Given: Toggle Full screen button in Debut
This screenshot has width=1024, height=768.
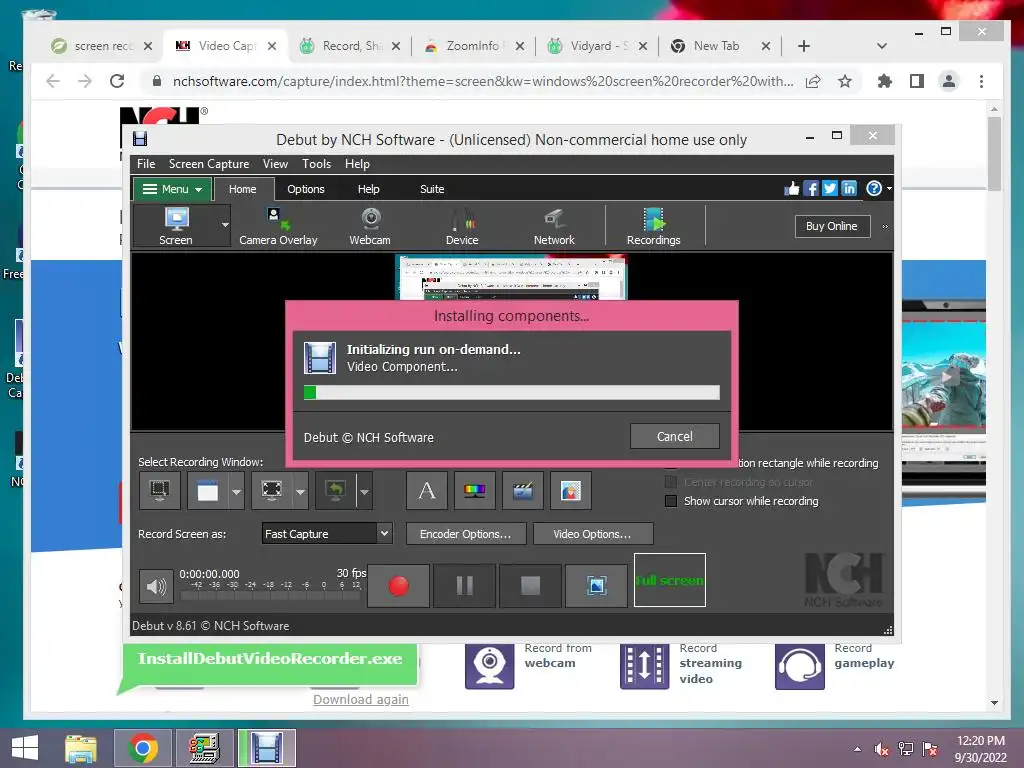Looking at the screenshot, I should (669, 580).
